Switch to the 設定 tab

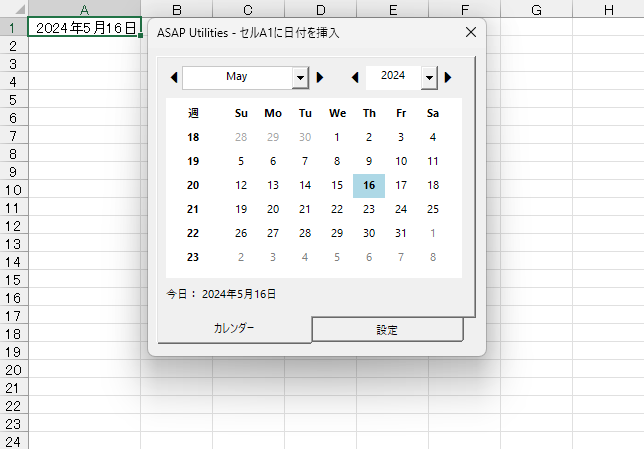pyautogui.click(x=387, y=330)
